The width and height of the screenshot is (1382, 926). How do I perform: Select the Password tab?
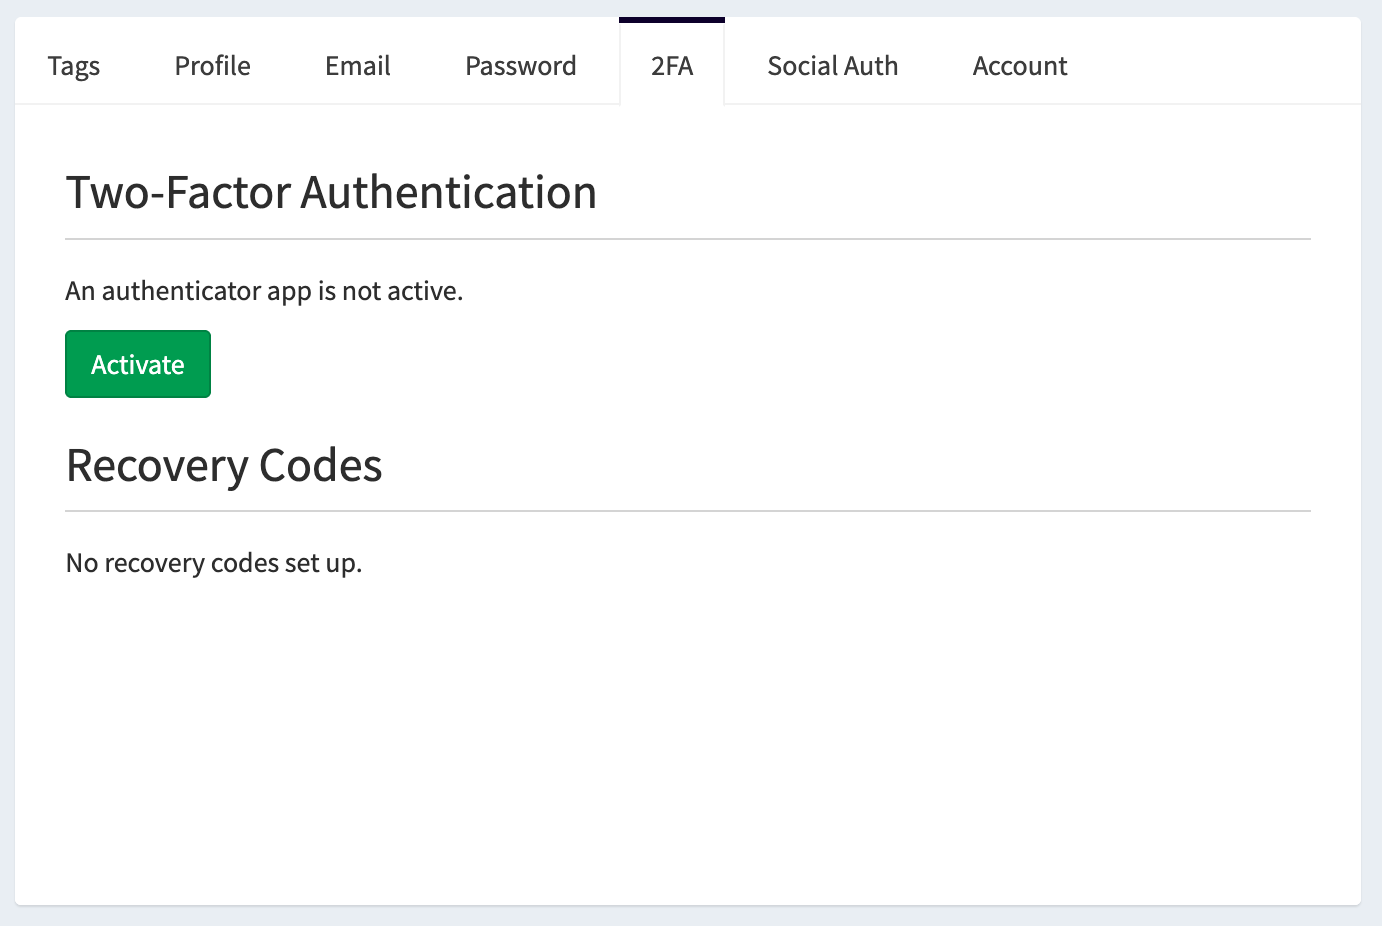point(520,66)
